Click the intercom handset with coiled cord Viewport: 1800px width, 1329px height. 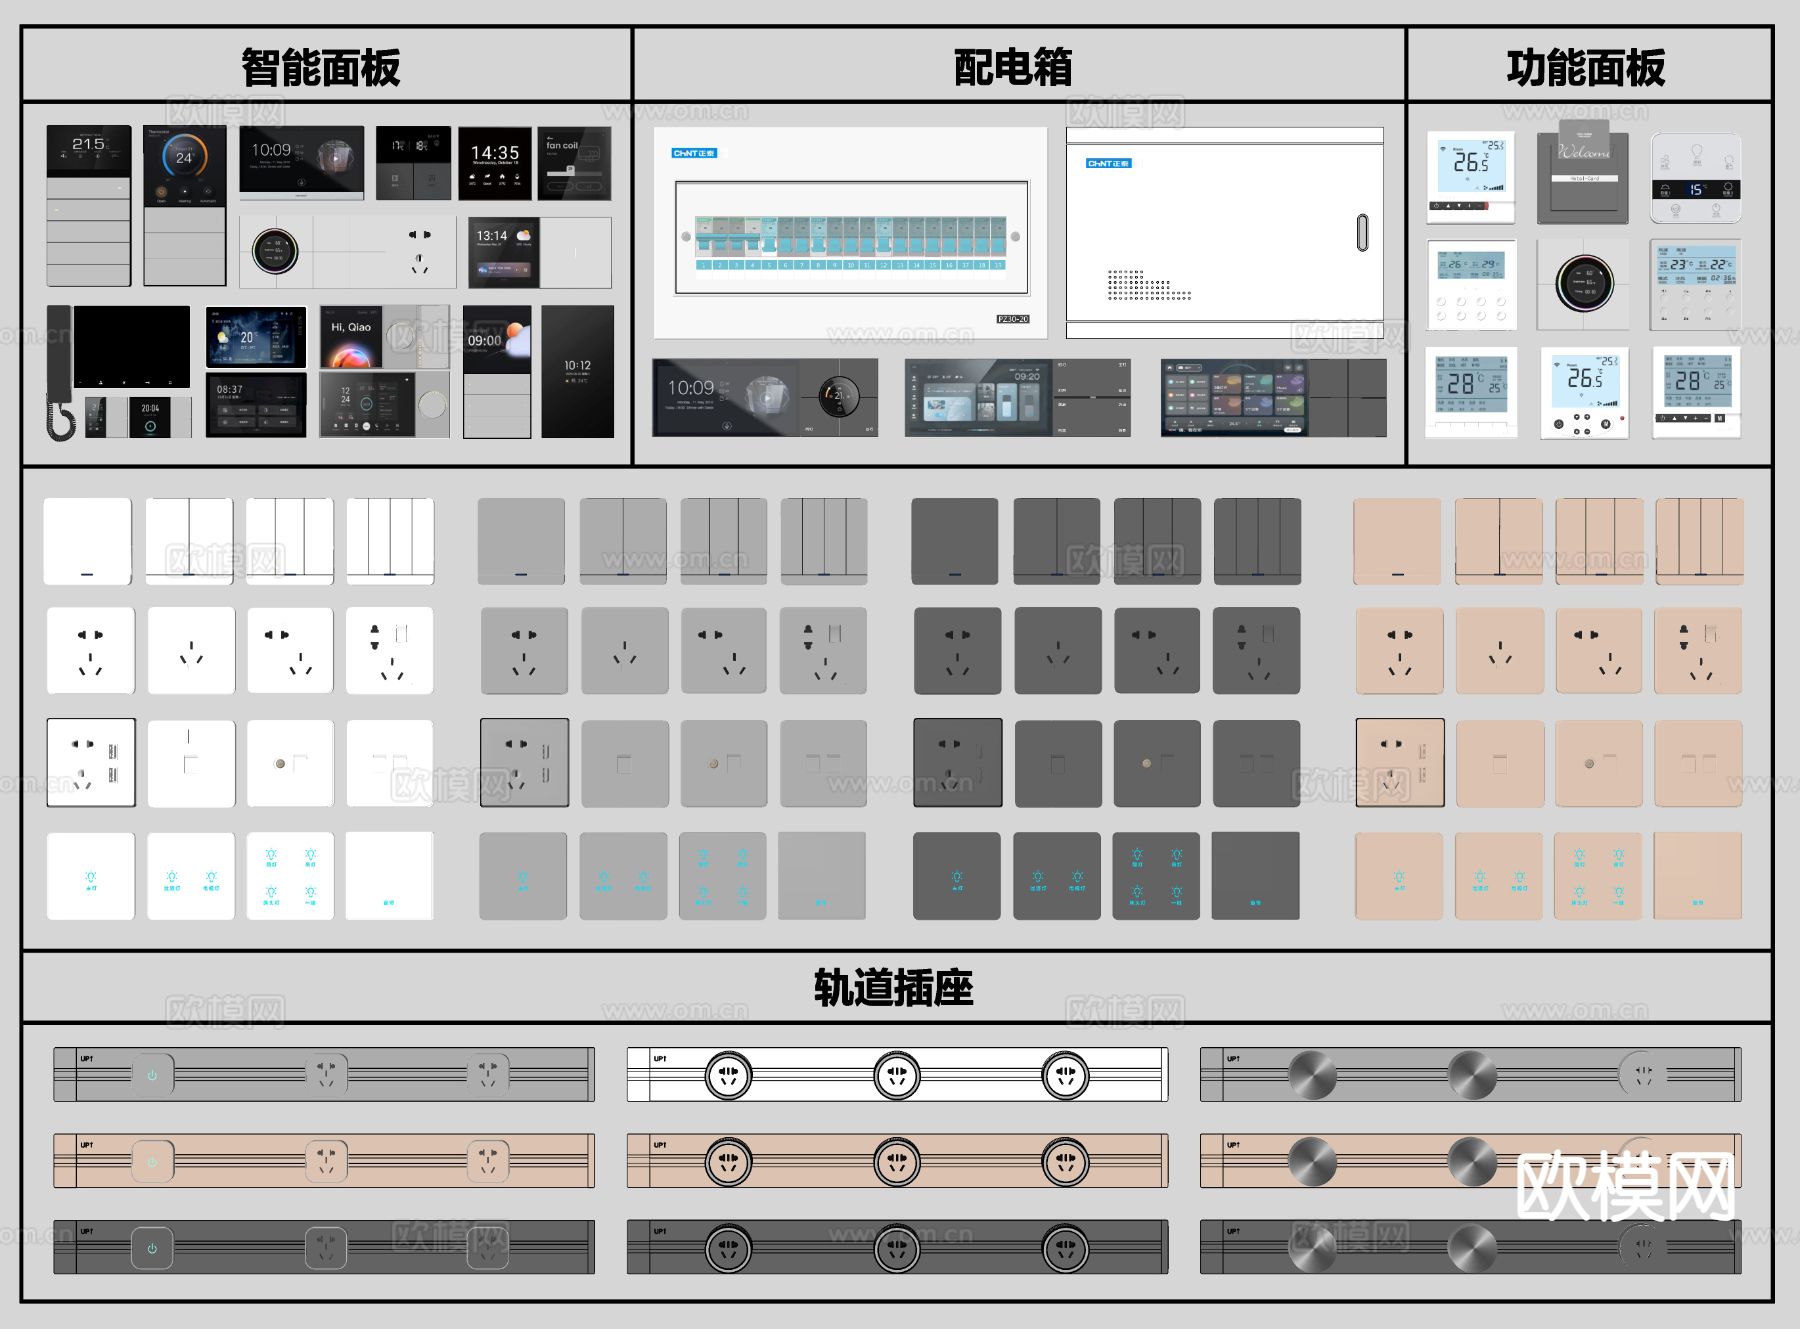59,373
